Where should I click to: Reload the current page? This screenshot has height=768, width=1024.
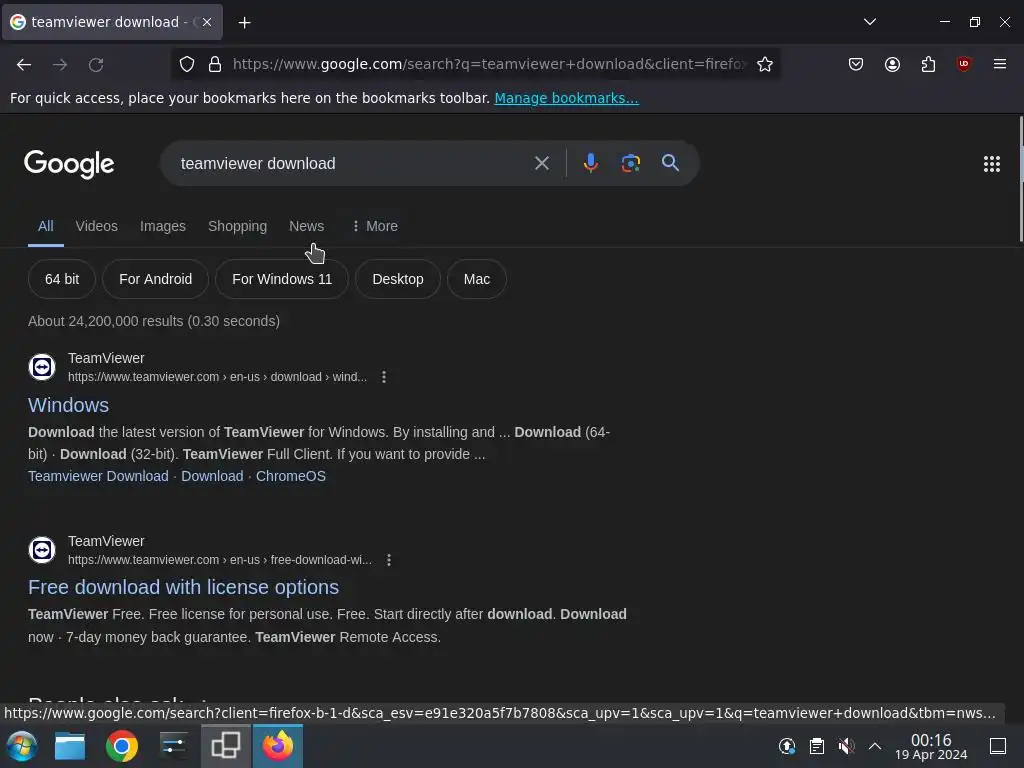point(96,64)
